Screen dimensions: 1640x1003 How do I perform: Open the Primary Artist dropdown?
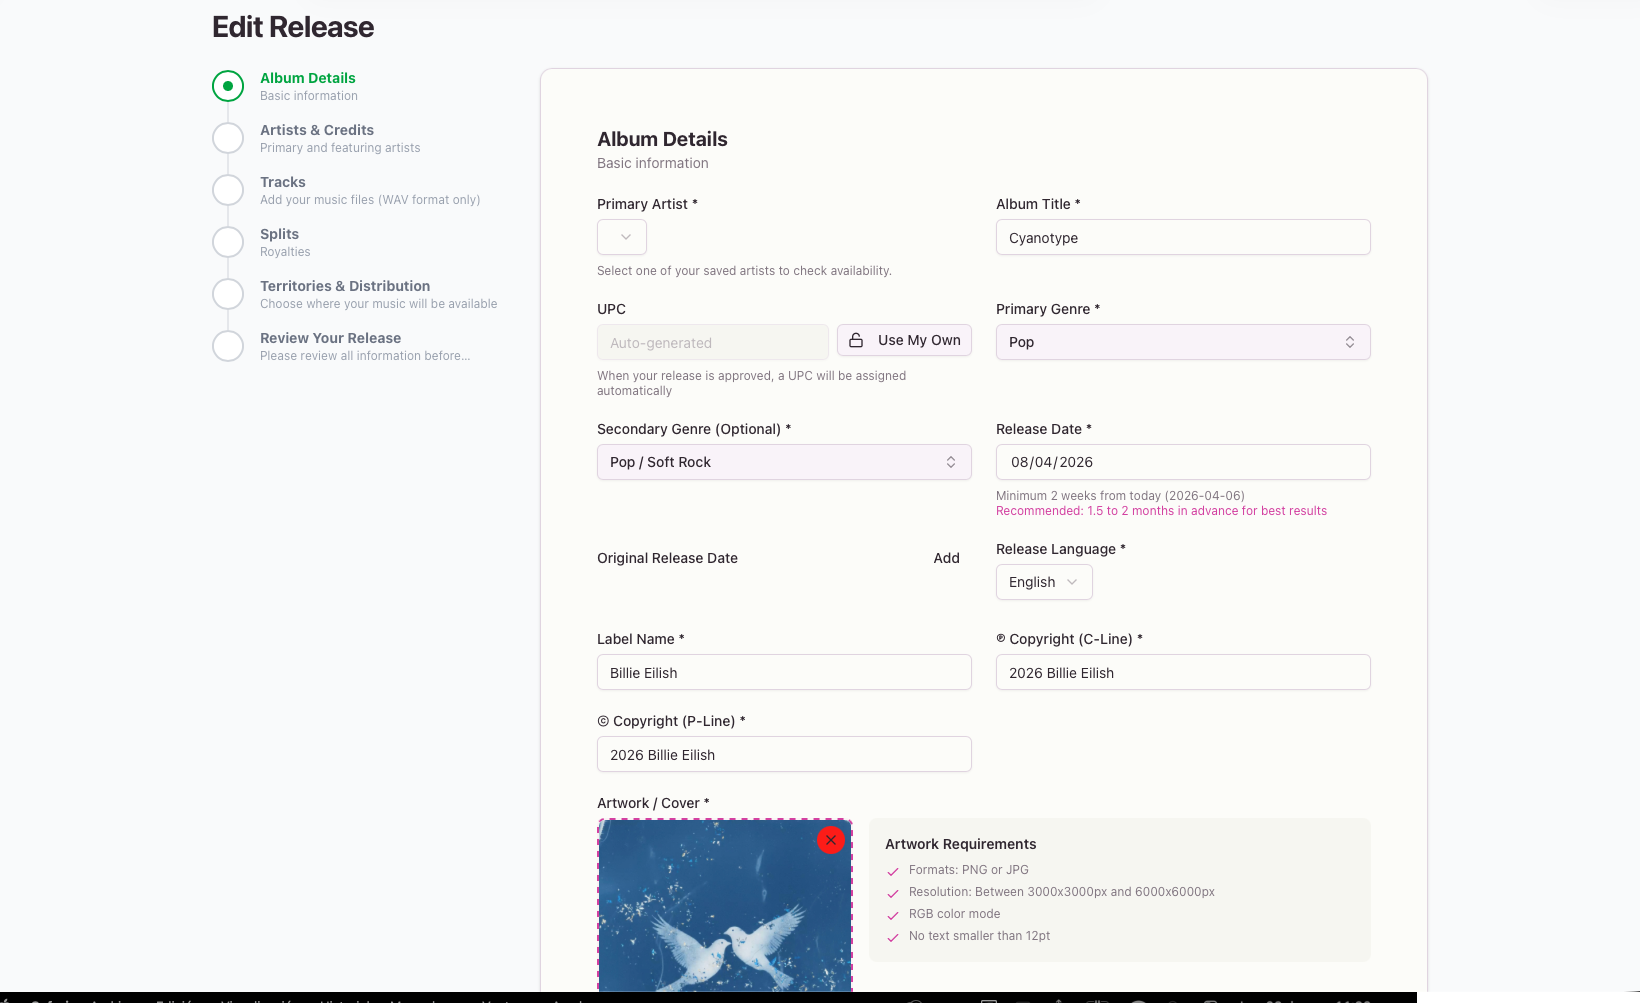[x=621, y=237]
